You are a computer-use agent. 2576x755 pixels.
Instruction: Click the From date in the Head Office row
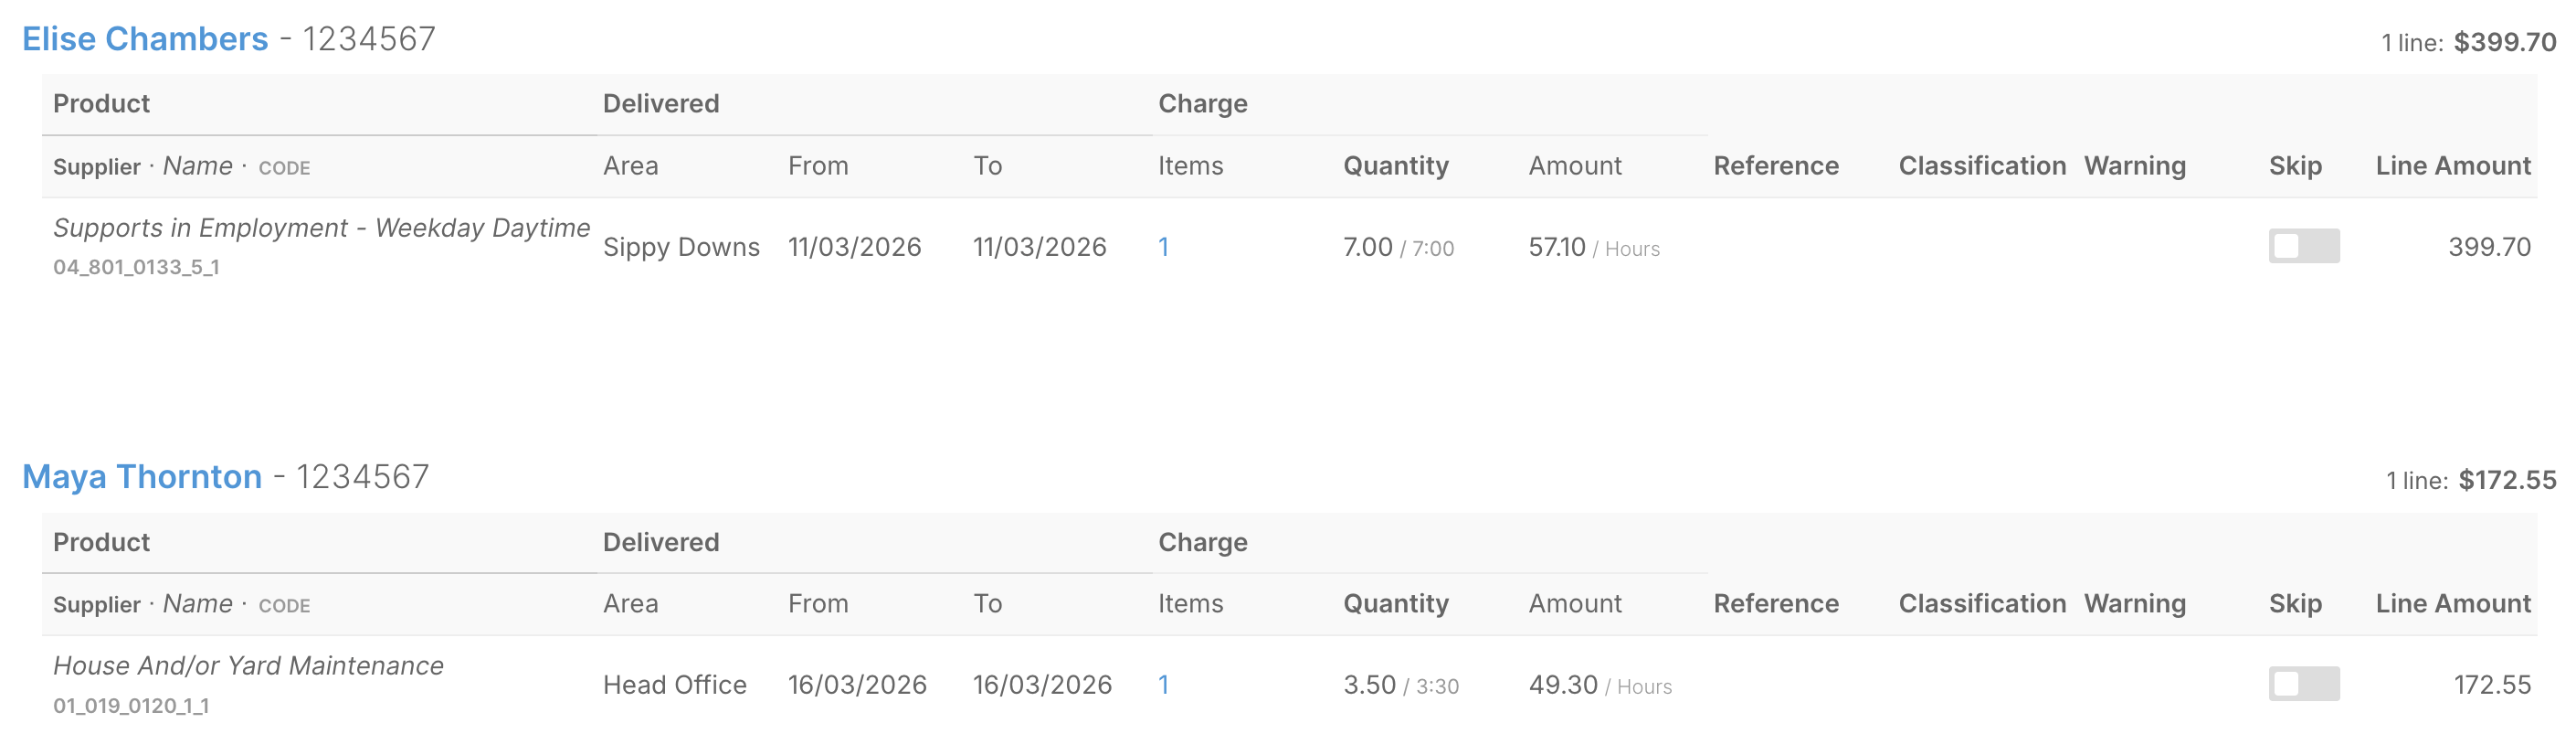(x=857, y=685)
